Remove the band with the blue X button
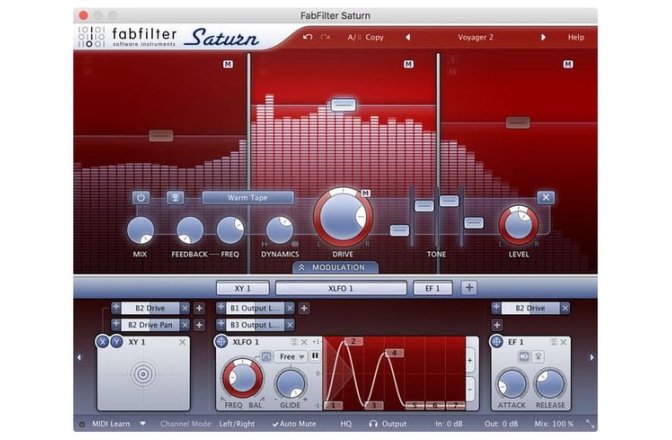The height and width of the screenshot is (440, 672). pos(546,198)
